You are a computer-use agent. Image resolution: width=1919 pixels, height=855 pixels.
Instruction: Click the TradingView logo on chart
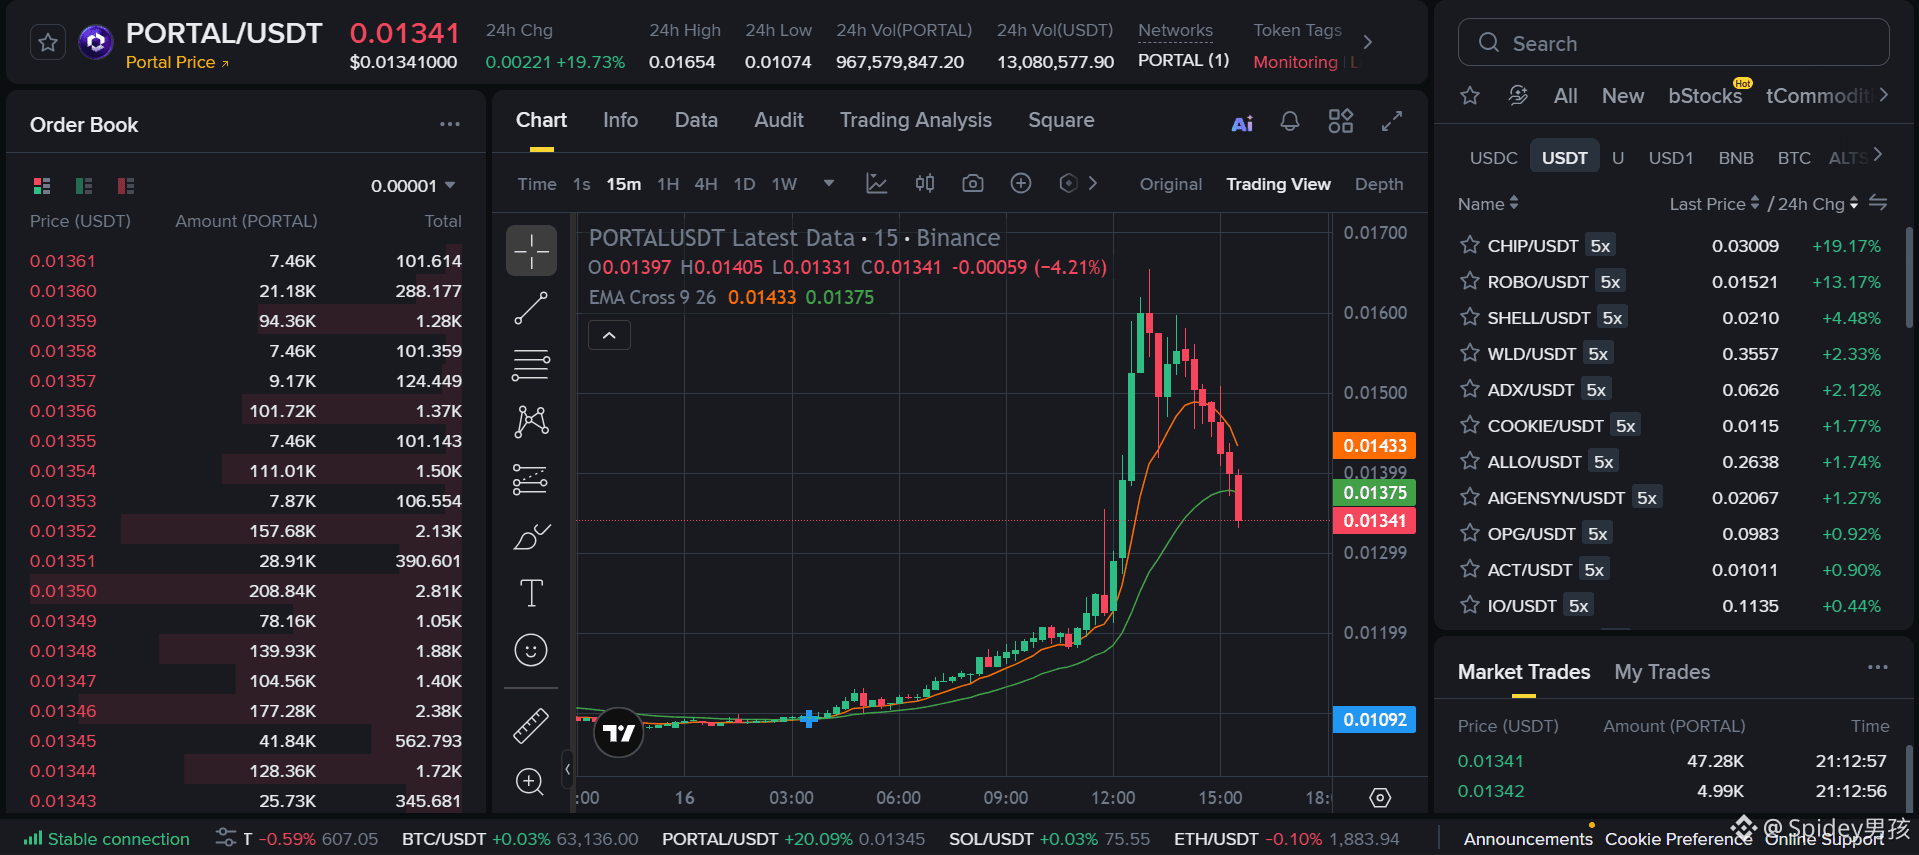pos(618,733)
